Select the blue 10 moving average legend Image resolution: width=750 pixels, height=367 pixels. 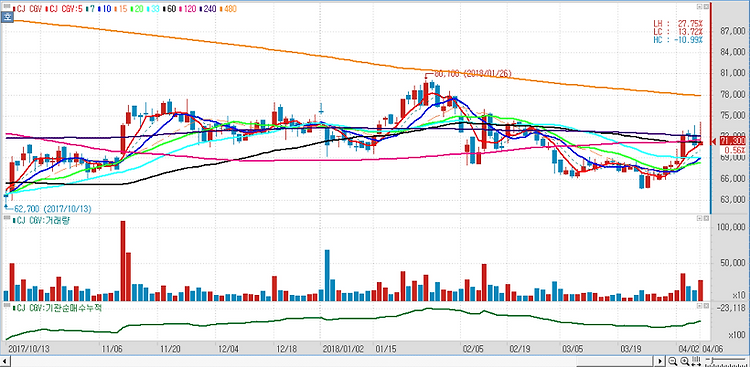(106, 9)
